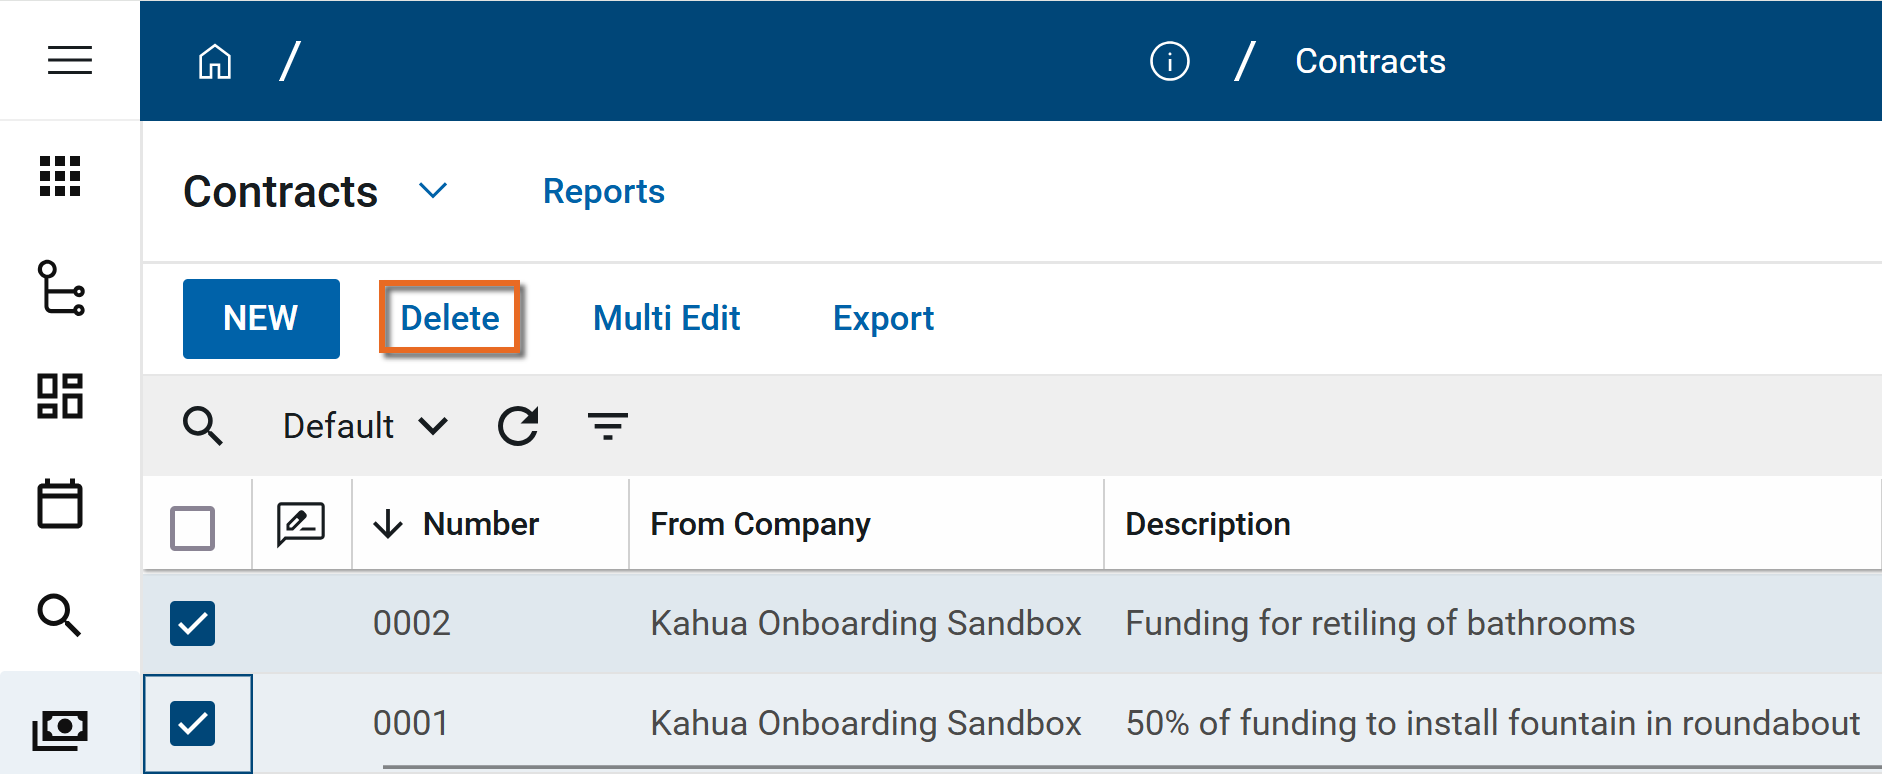Viewport: 1882px width, 774px height.
Task: Open the project hierarchy tree icon
Action: (61, 288)
